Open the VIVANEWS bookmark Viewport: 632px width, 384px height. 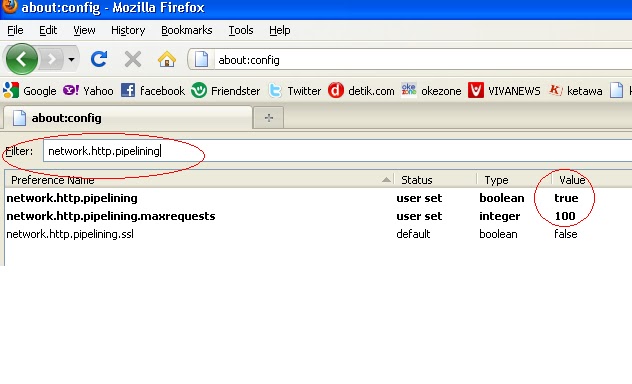click(504, 91)
